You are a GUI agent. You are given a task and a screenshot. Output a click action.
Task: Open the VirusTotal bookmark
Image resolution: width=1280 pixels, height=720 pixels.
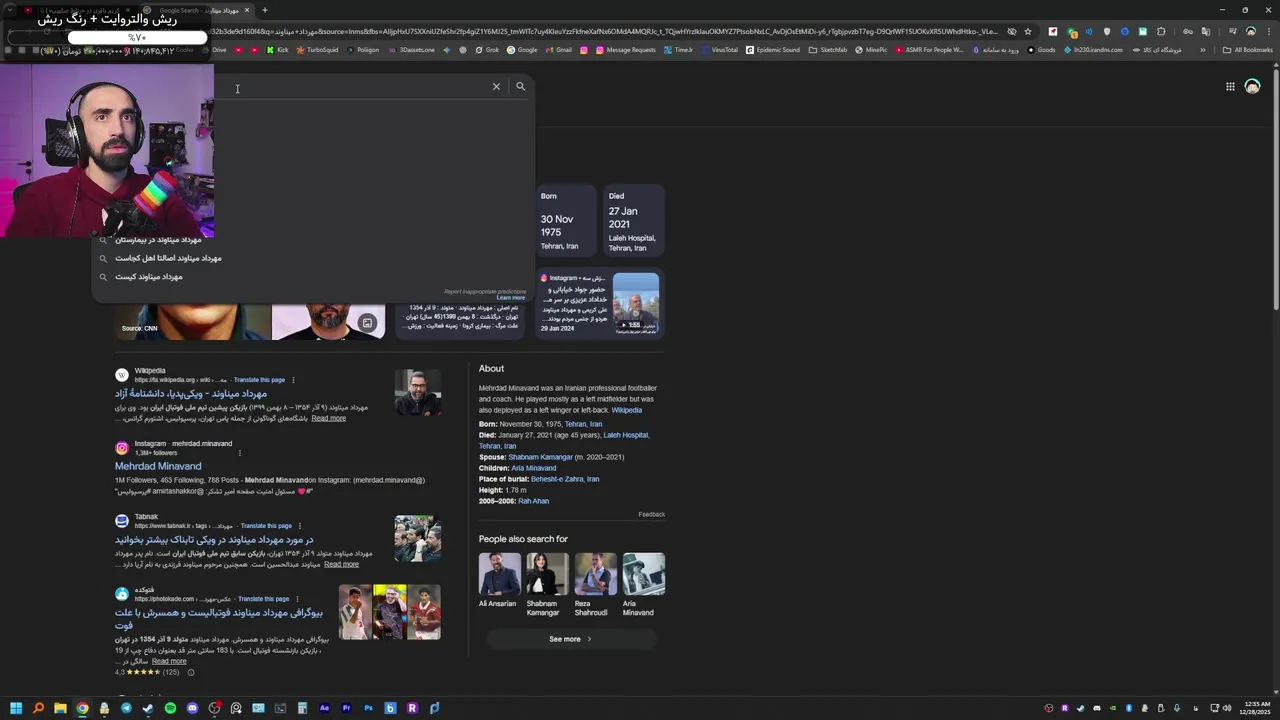point(719,49)
